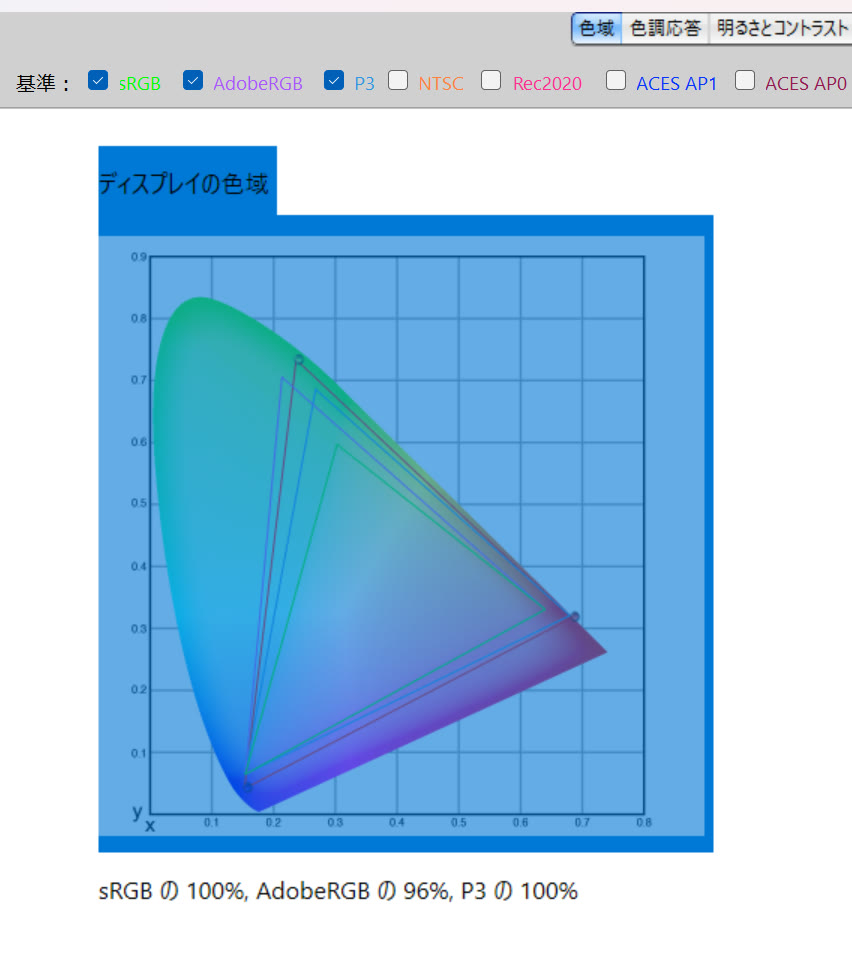Click the blue primary marker on chart
The height and width of the screenshot is (980, 852).
click(247, 788)
